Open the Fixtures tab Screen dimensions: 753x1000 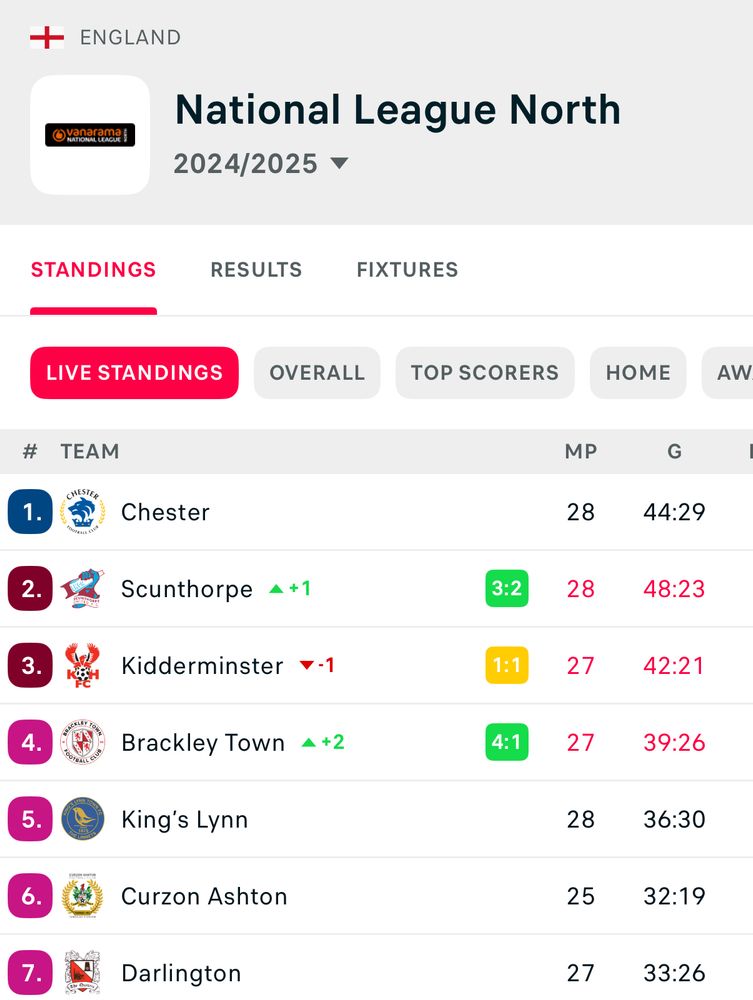pos(407,270)
